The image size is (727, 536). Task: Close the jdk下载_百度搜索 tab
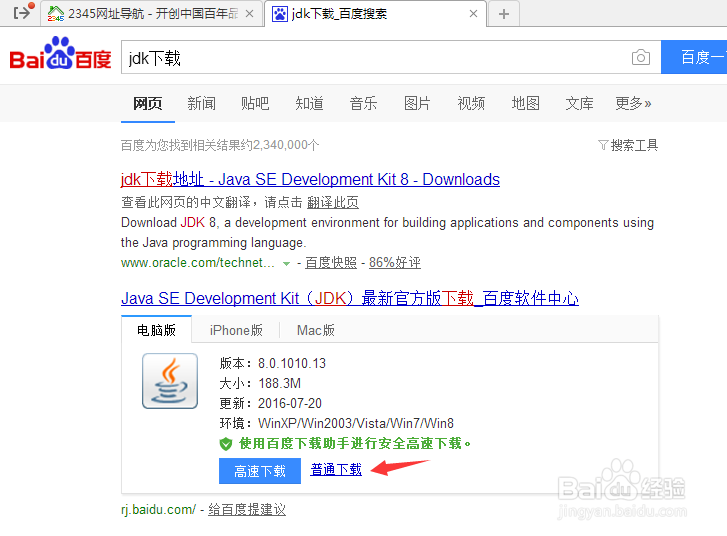click(x=473, y=13)
